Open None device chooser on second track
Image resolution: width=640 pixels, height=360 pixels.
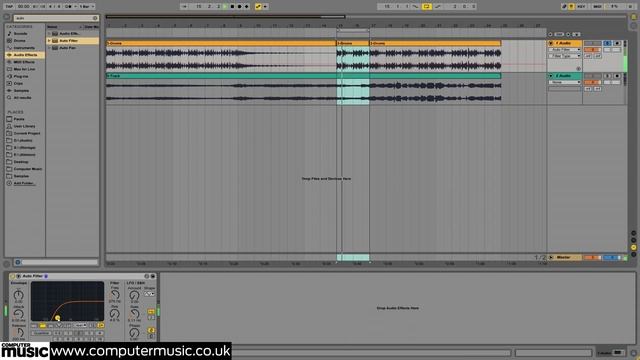pos(564,82)
